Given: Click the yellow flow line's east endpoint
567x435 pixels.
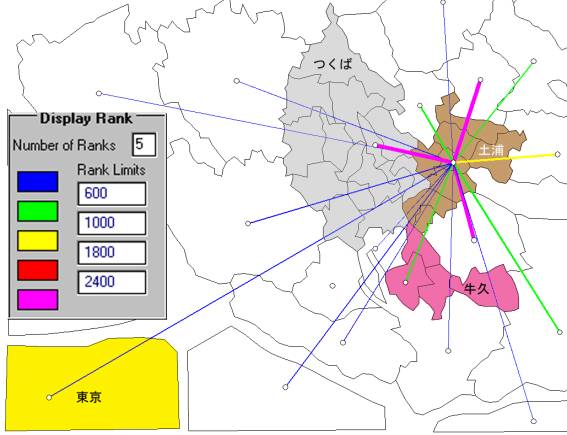Looking at the screenshot, I should click(x=557, y=154).
